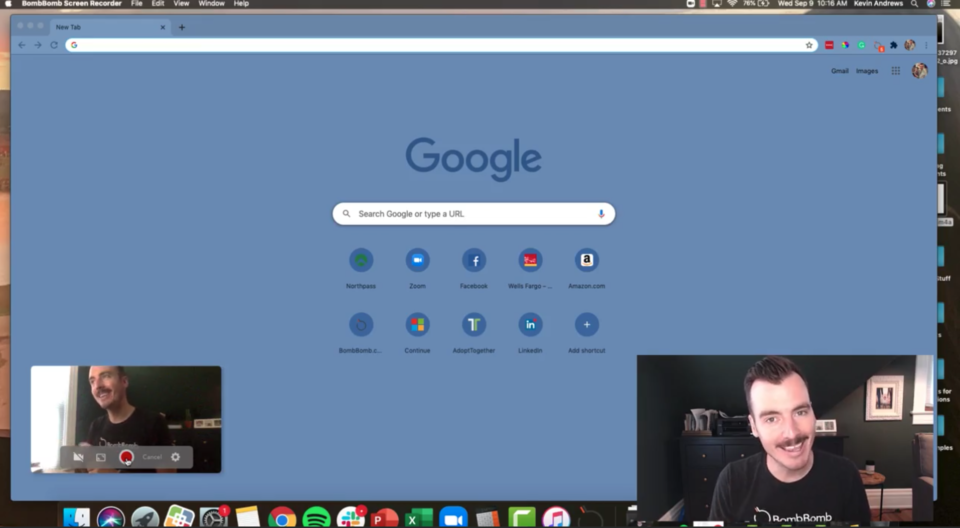Launch Siri from the Dock

[111, 518]
